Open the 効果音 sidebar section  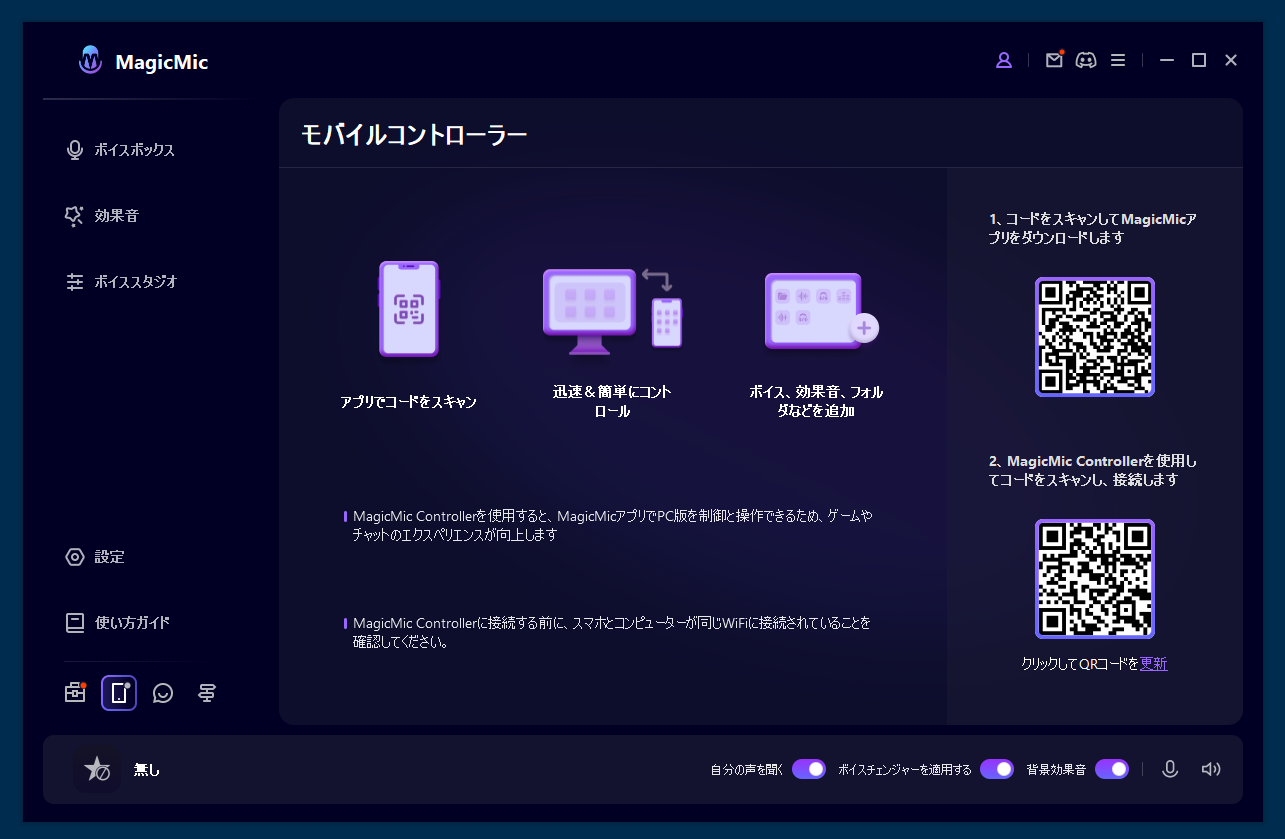click(117, 215)
